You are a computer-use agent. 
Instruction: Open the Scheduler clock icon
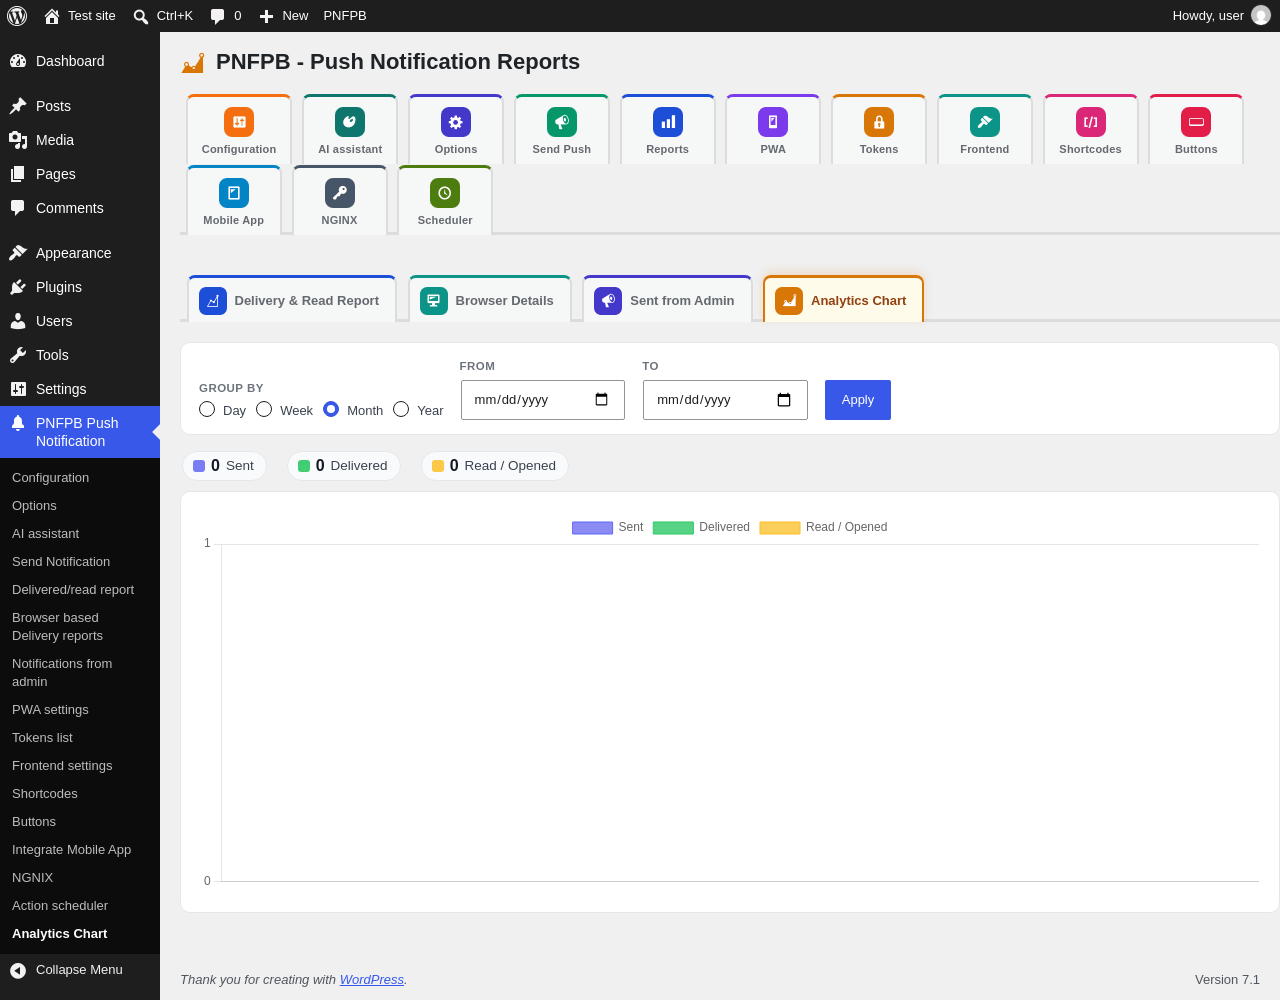[445, 193]
